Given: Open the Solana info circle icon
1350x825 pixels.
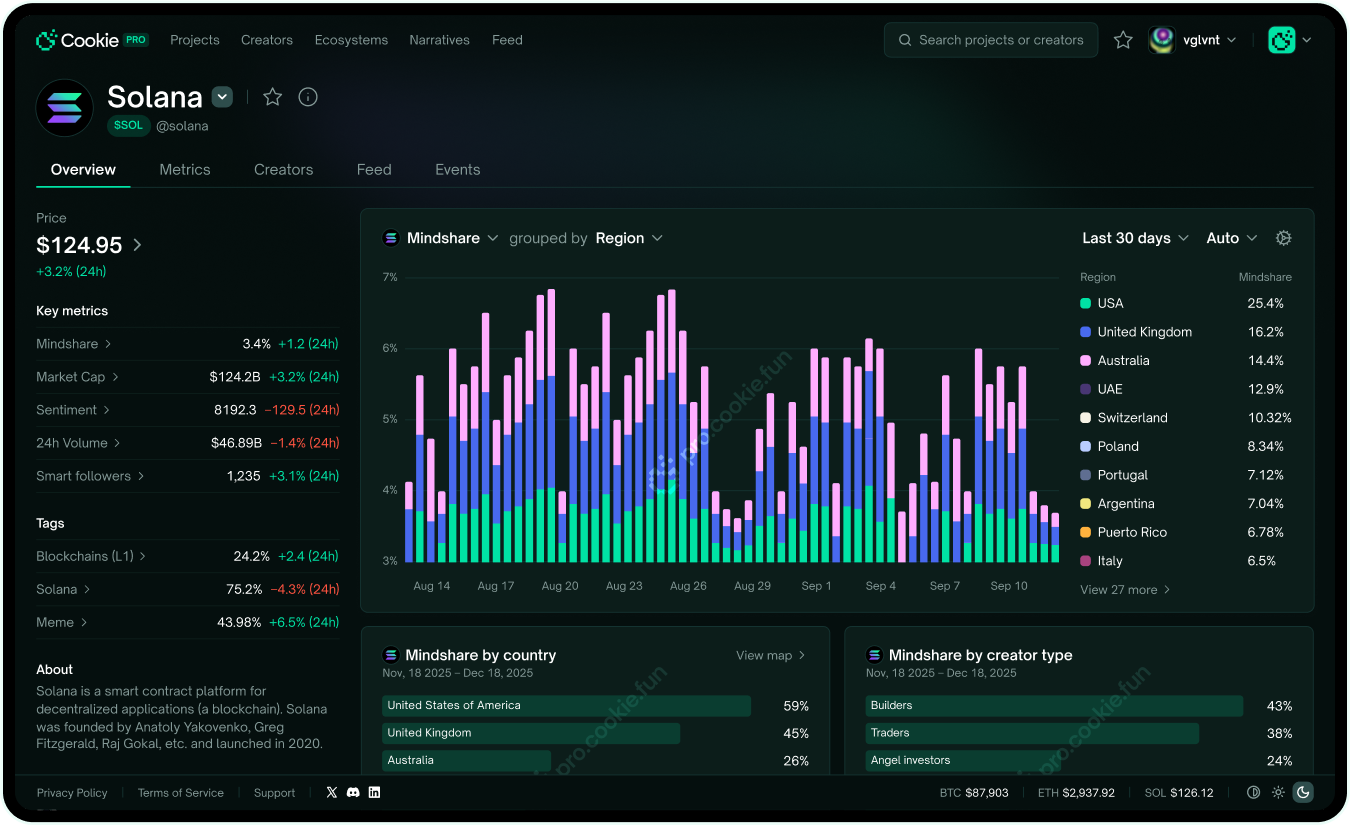Looking at the screenshot, I should tap(308, 97).
